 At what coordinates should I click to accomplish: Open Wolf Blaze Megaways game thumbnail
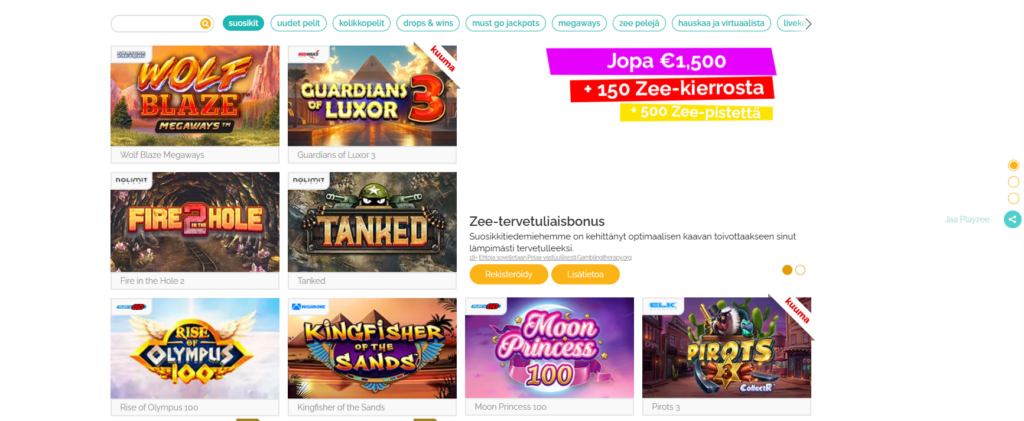click(x=195, y=95)
